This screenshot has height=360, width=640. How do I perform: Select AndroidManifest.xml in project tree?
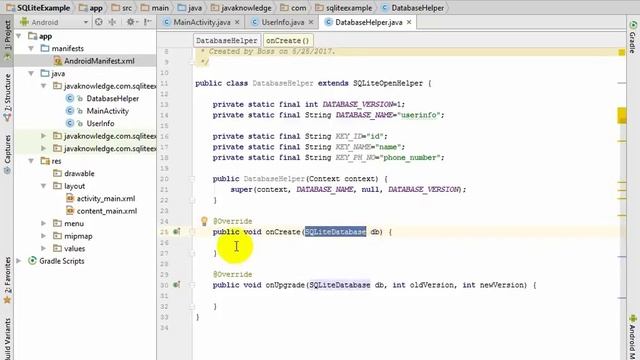99,61
